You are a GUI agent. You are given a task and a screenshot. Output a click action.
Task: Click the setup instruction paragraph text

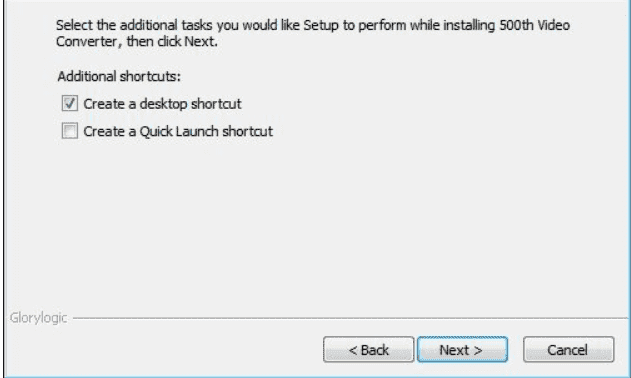[x=313, y=33]
